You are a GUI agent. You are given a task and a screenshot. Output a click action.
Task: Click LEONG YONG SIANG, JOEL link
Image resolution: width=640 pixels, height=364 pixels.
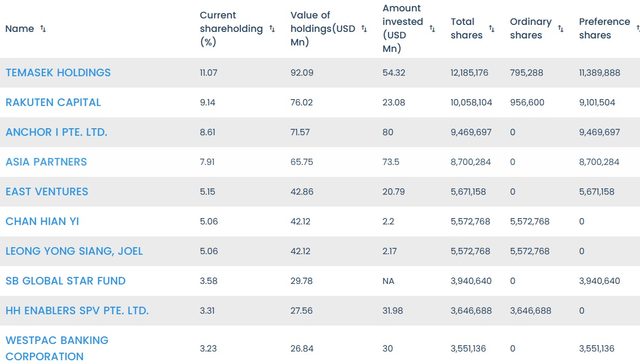74,251
